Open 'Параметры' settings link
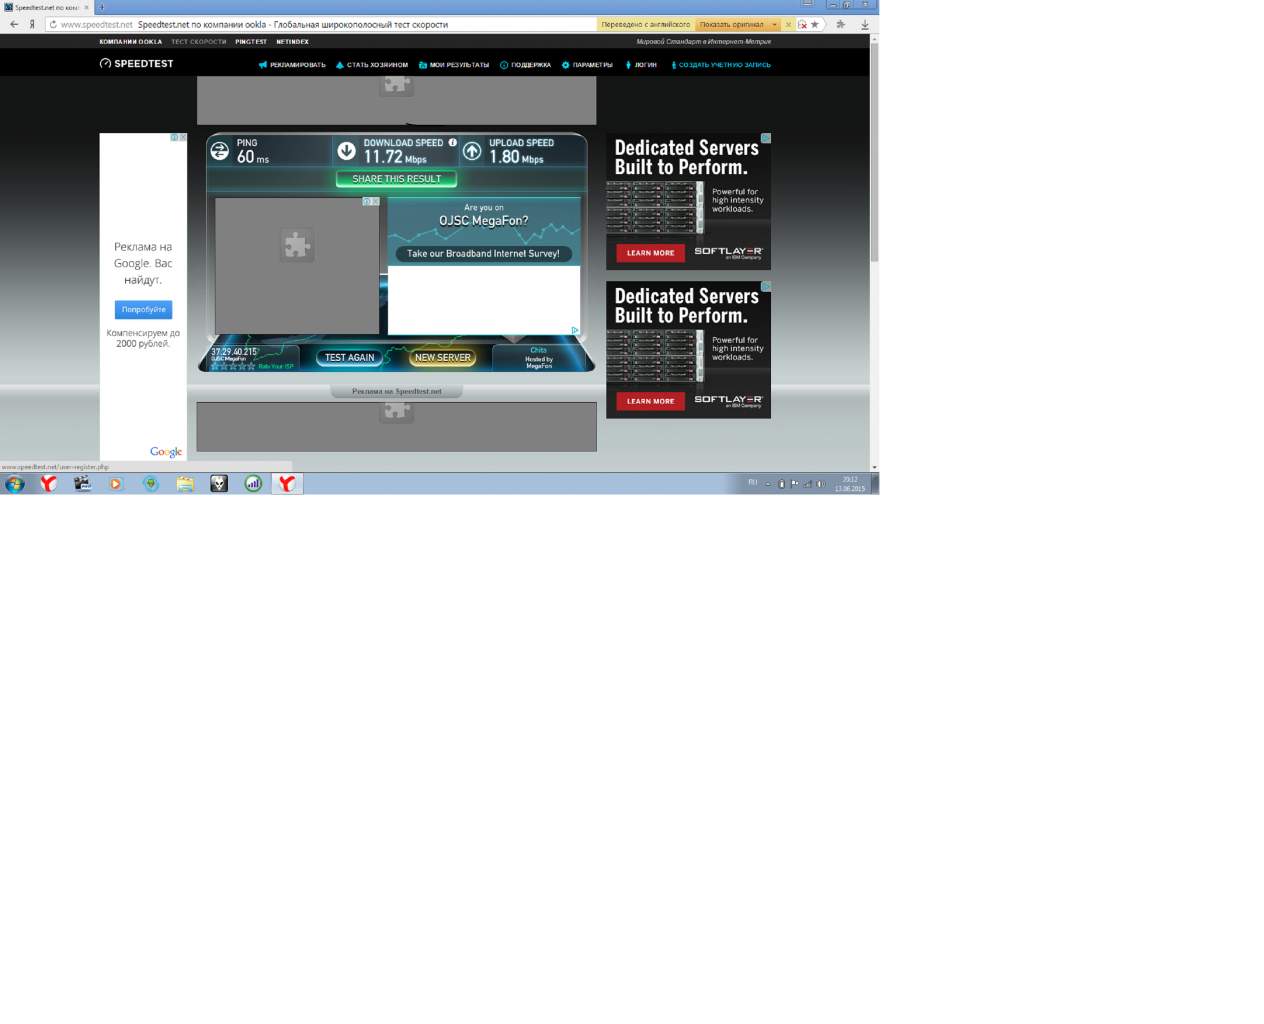1264x1024 pixels. coord(587,65)
